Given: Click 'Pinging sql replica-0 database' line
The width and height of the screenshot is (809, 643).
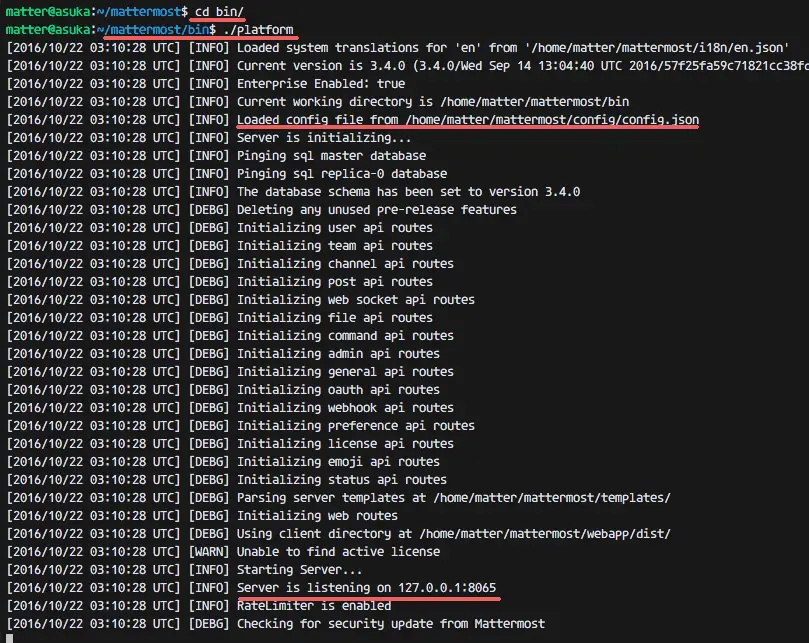Looking at the screenshot, I should [x=342, y=174].
